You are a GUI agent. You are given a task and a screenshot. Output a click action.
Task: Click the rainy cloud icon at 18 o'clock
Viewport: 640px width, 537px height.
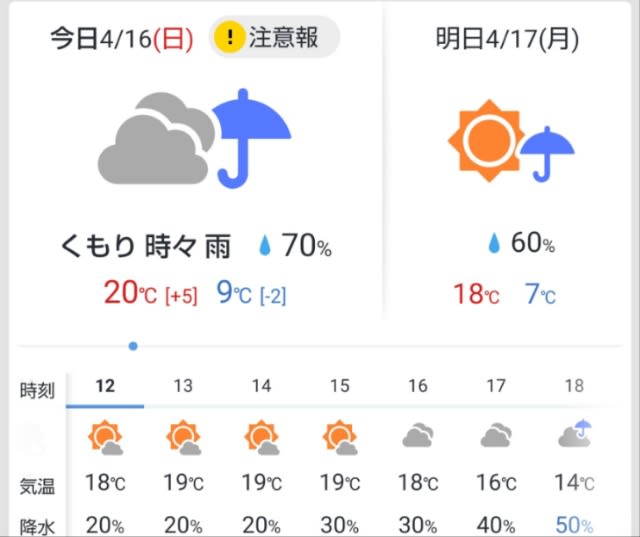click(x=575, y=433)
